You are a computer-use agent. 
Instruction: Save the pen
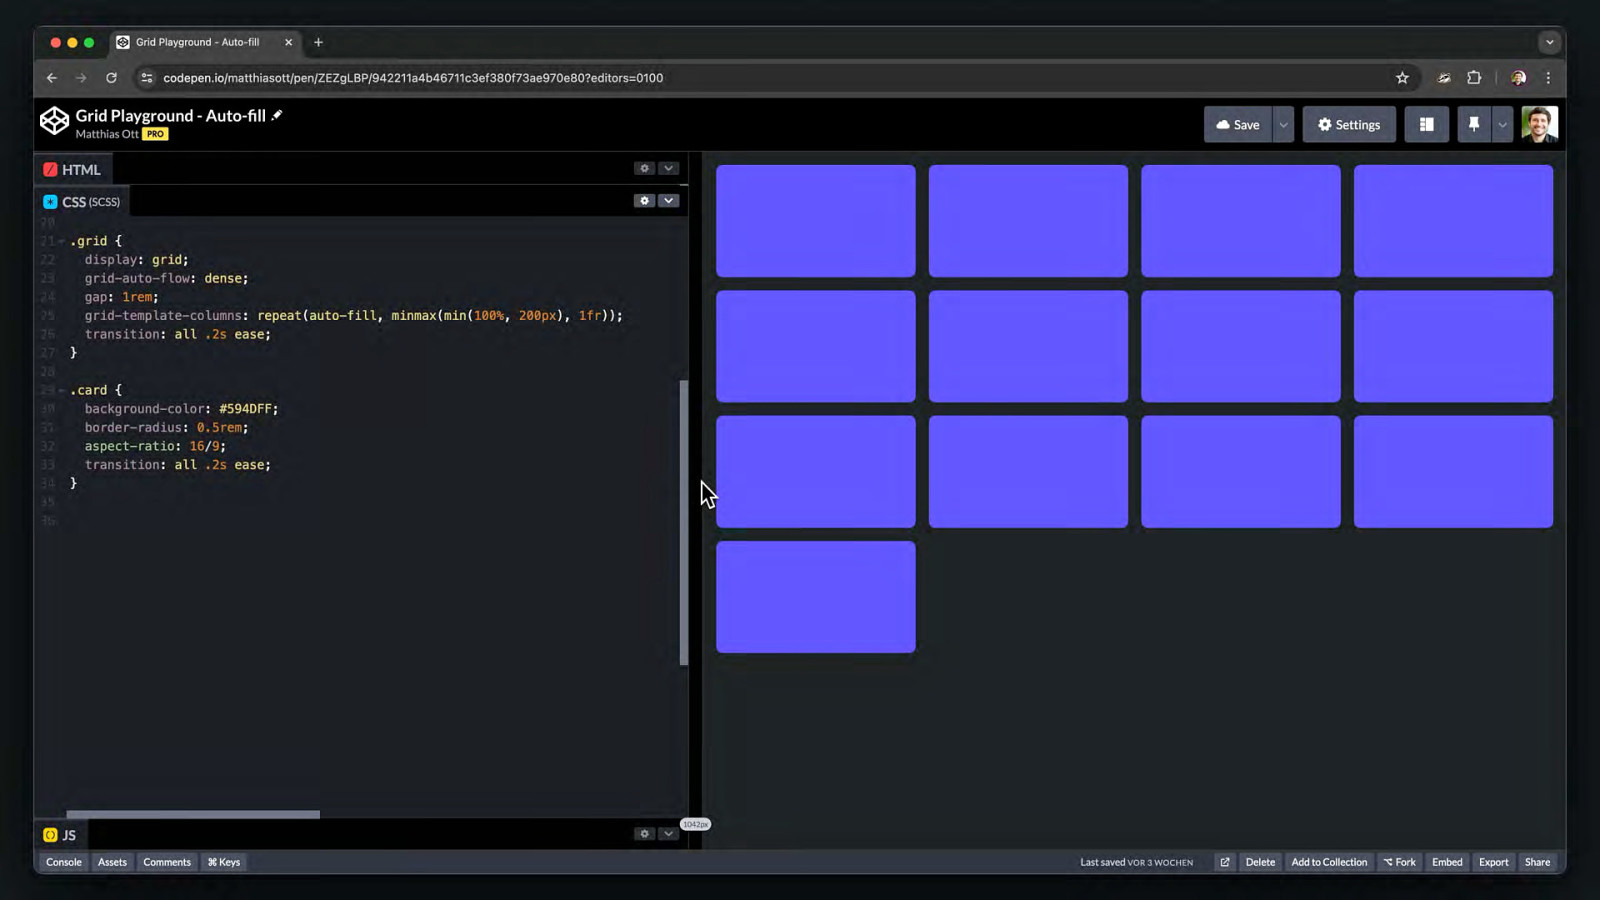click(1237, 125)
